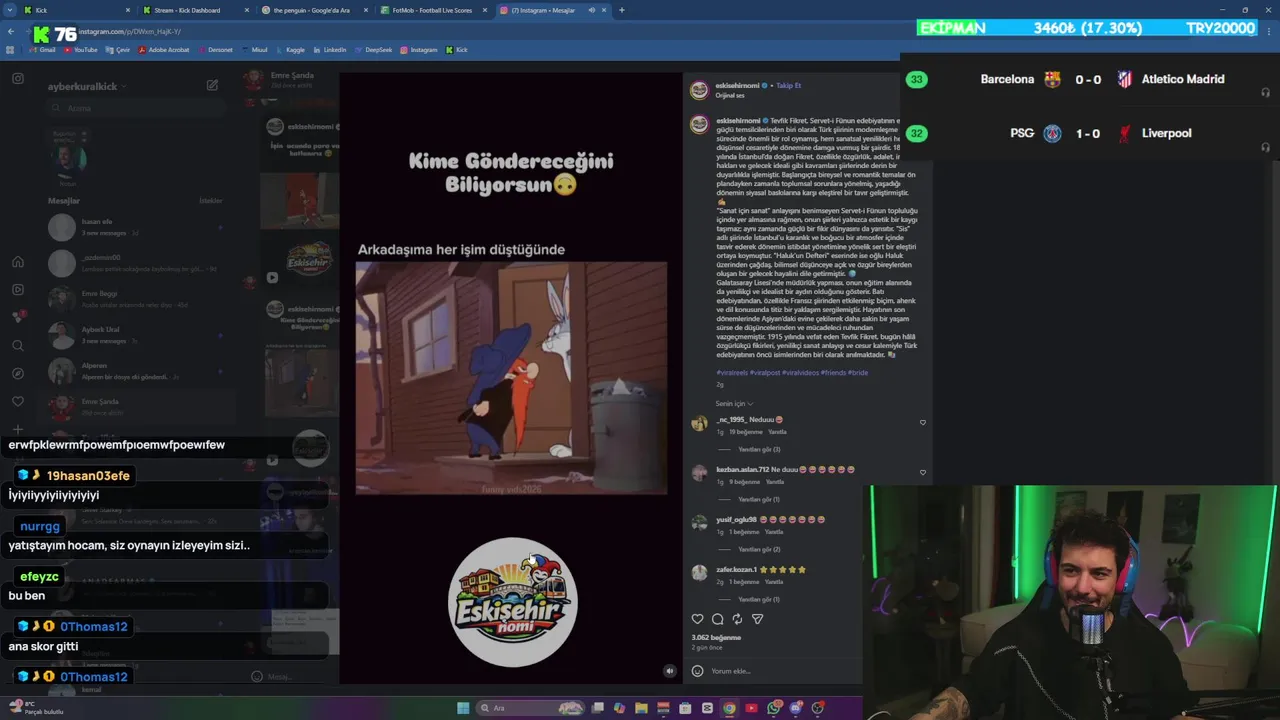
Task: Switch to FotMob Football Live Scores tab
Action: point(435,10)
